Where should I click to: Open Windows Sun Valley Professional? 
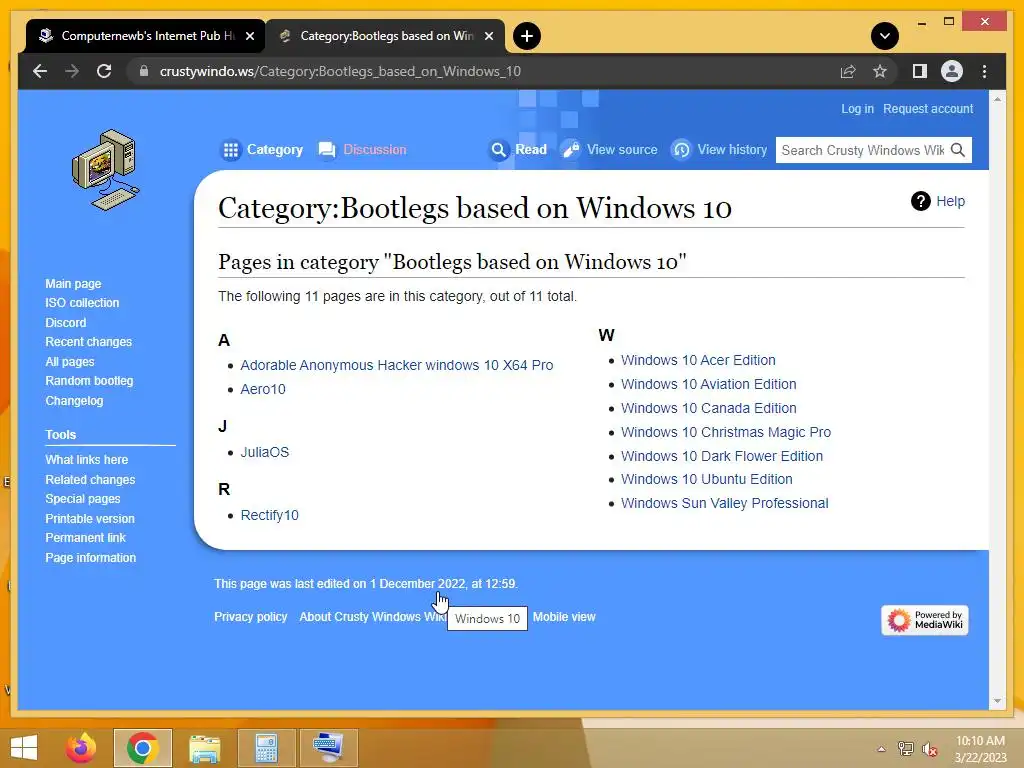(724, 504)
